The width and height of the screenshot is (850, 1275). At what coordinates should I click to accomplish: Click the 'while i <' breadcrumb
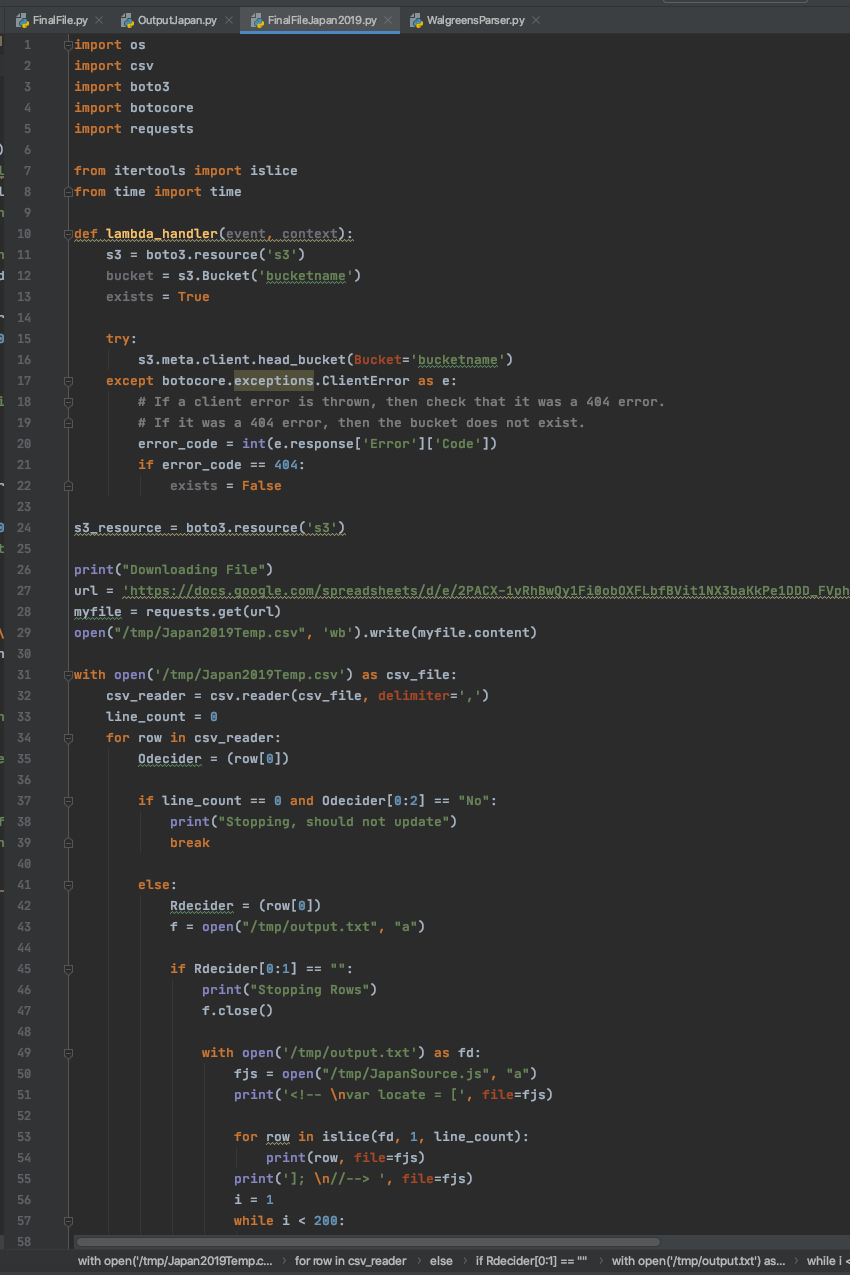828,1261
